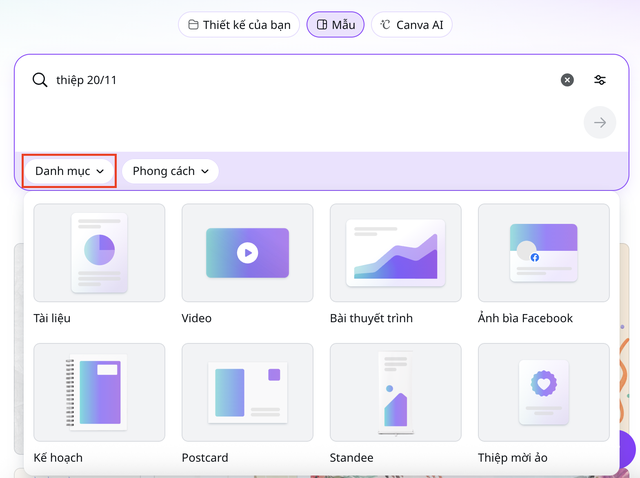Choose the Bài thuyết trình category card

(x=396, y=253)
